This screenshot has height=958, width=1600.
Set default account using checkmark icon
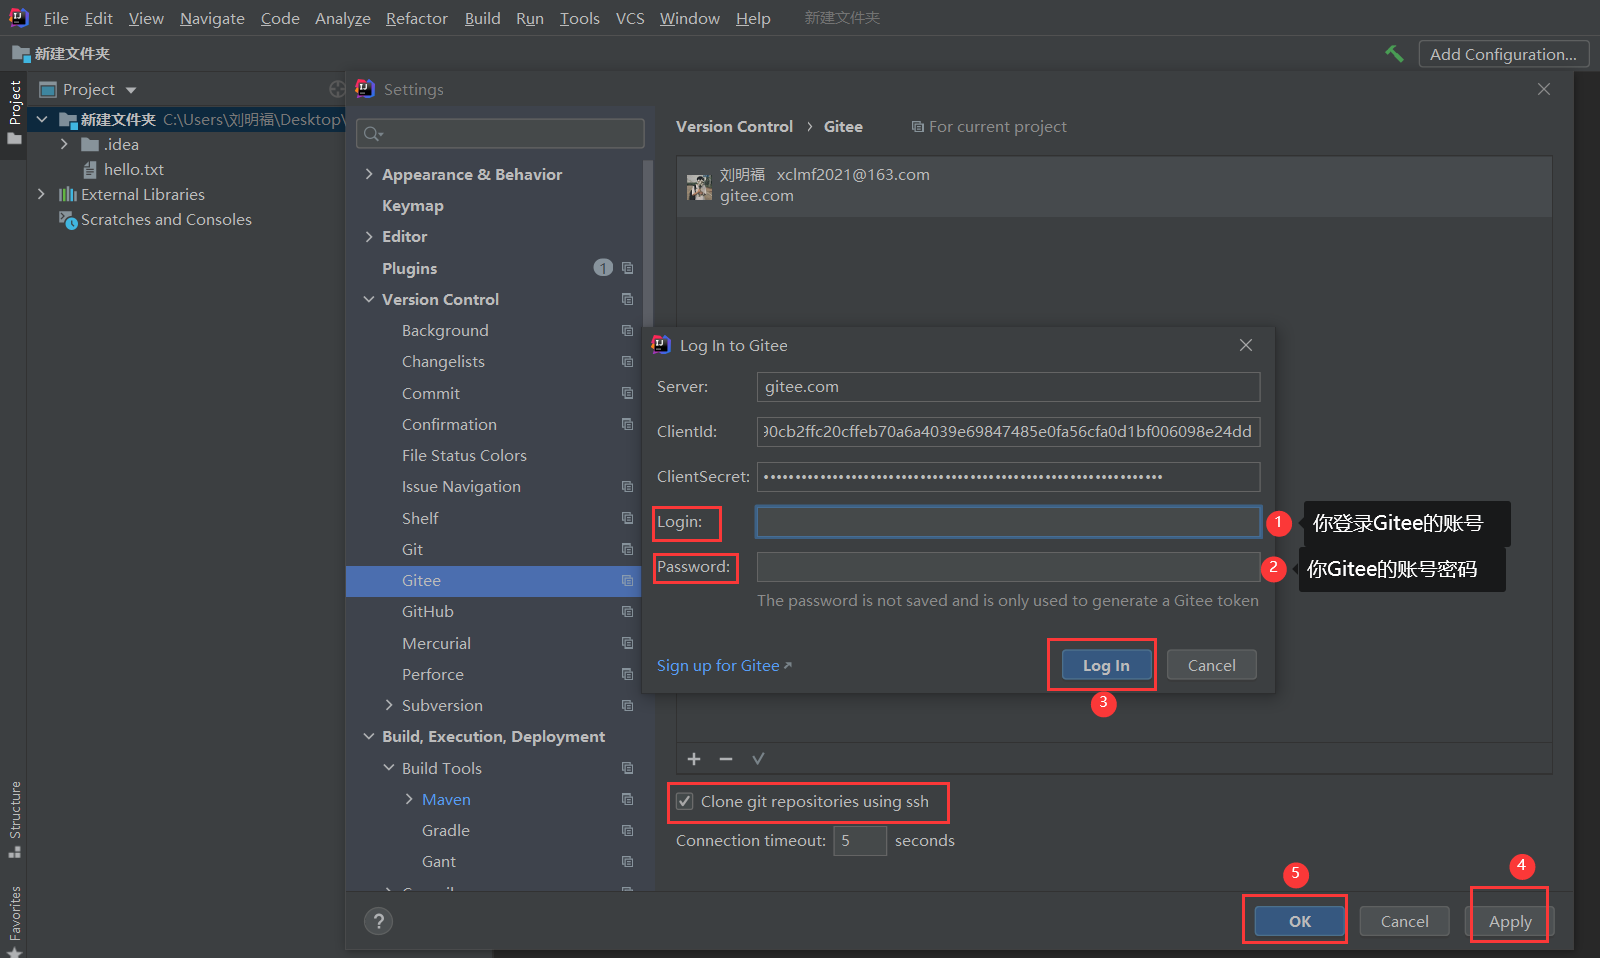758,759
